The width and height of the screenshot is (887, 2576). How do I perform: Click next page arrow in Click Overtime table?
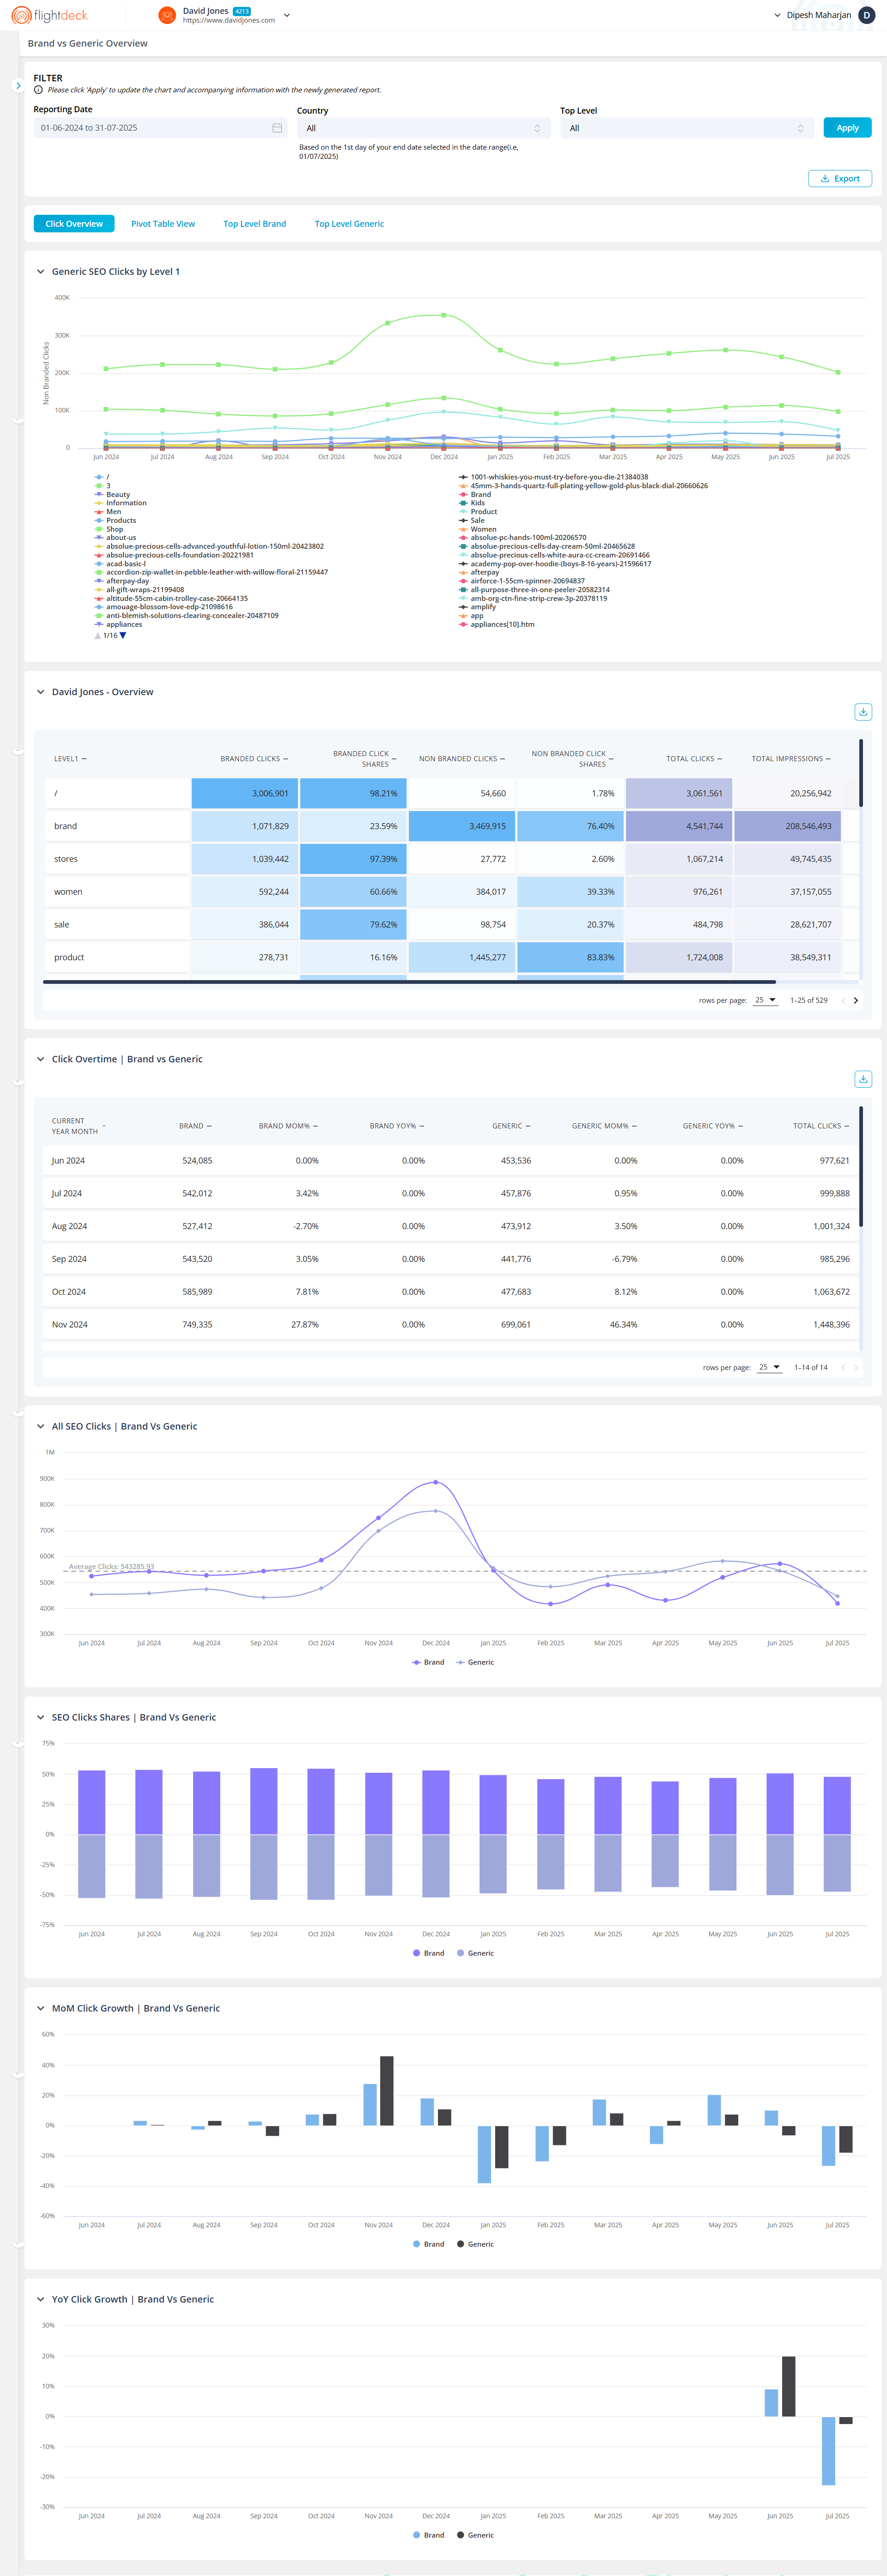(856, 1367)
